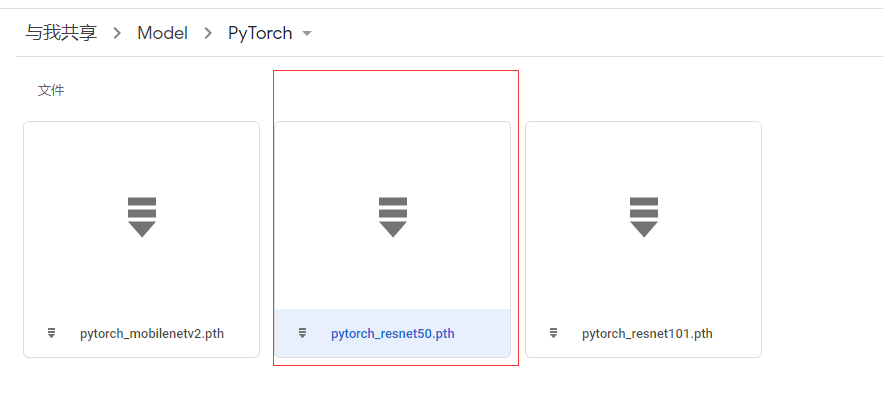Go to 与我共享 in the breadcrumb
The height and width of the screenshot is (394, 883).
pyautogui.click(x=61, y=33)
